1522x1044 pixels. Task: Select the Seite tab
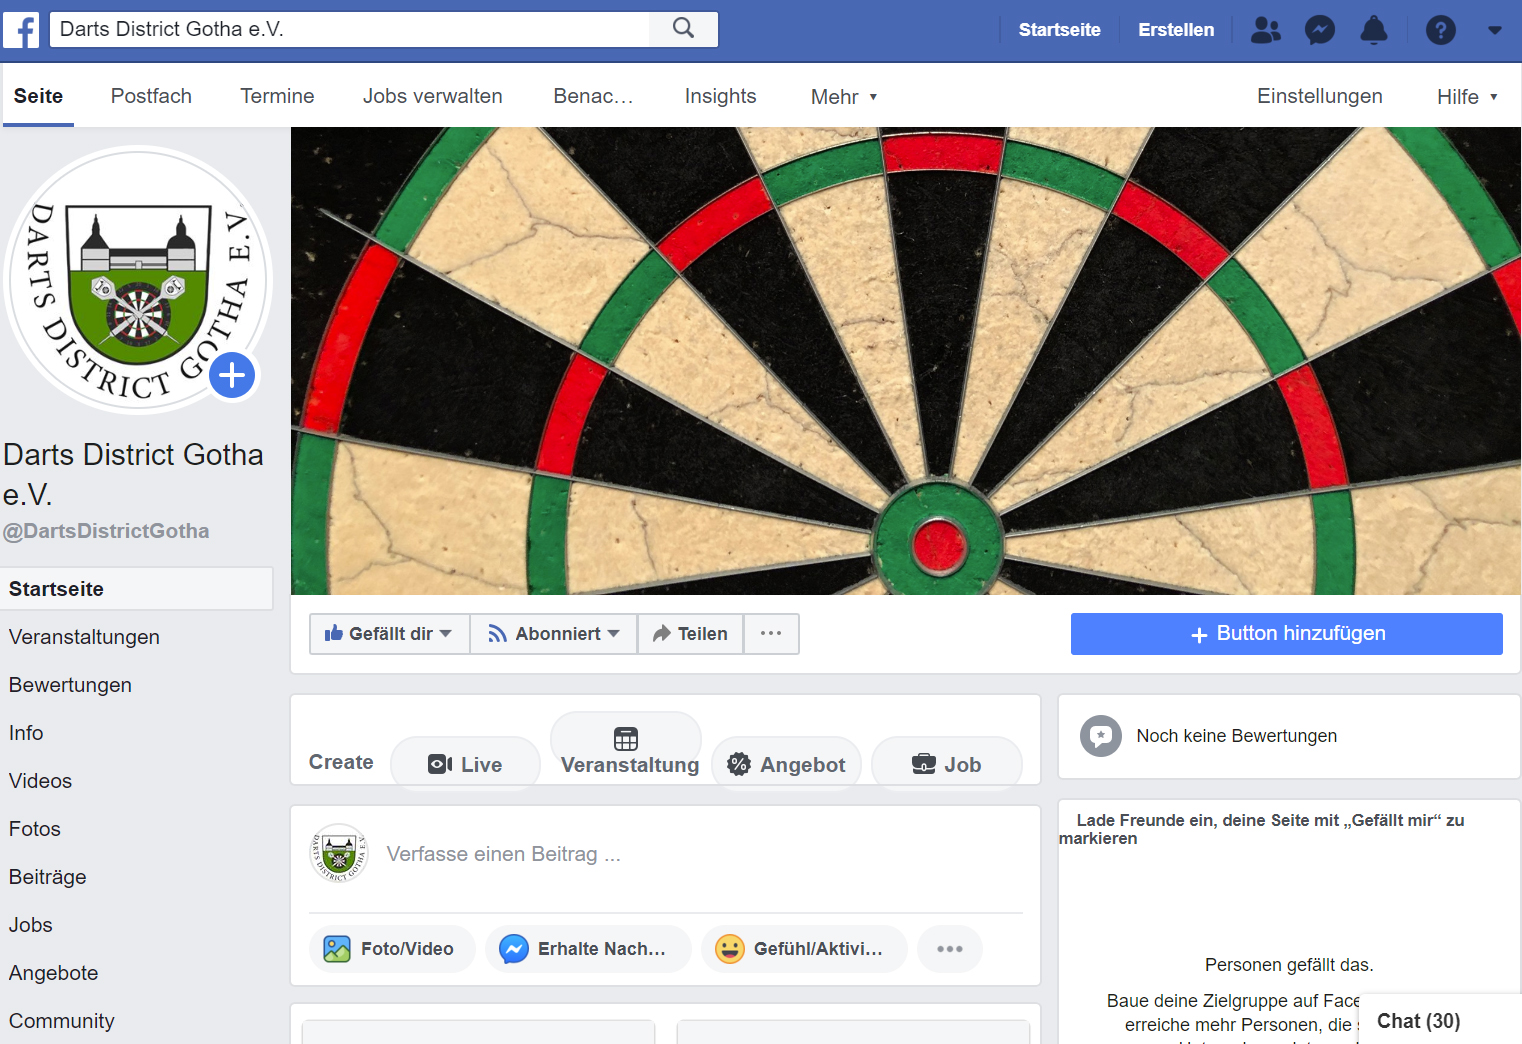pyautogui.click(x=38, y=96)
